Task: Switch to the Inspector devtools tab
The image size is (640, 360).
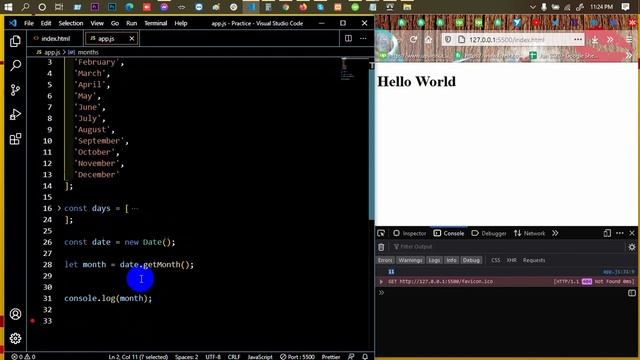Action: click(x=410, y=233)
